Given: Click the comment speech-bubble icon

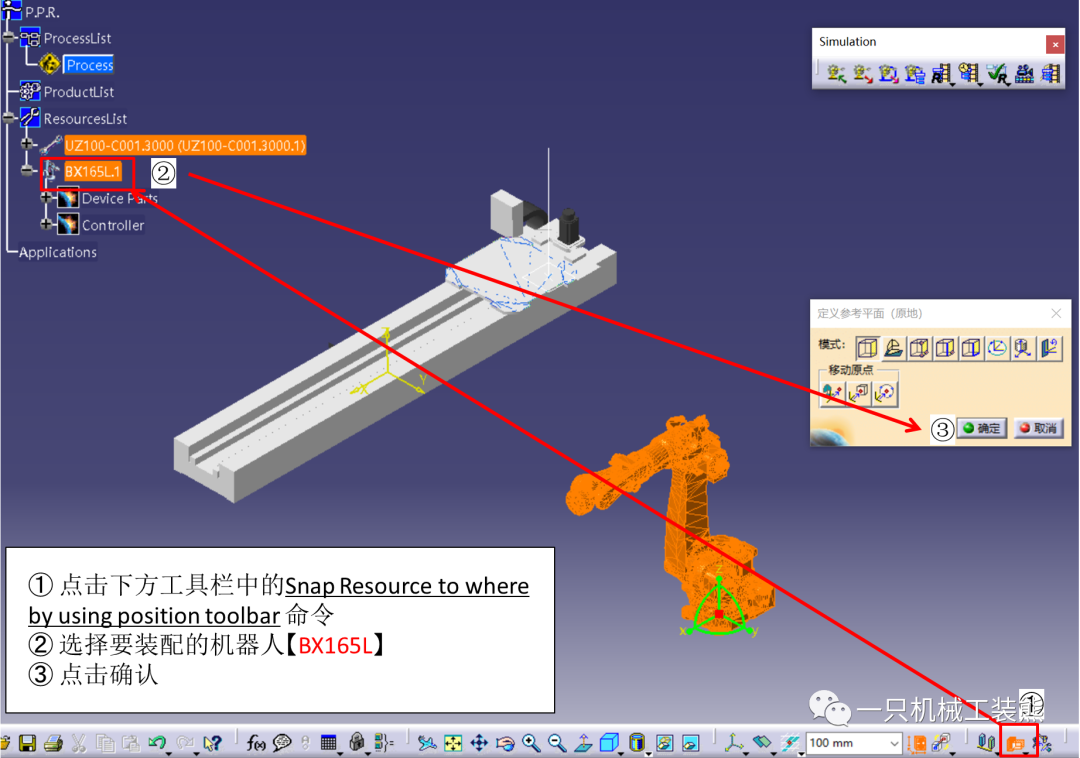Looking at the screenshot, I should coord(282,743).
